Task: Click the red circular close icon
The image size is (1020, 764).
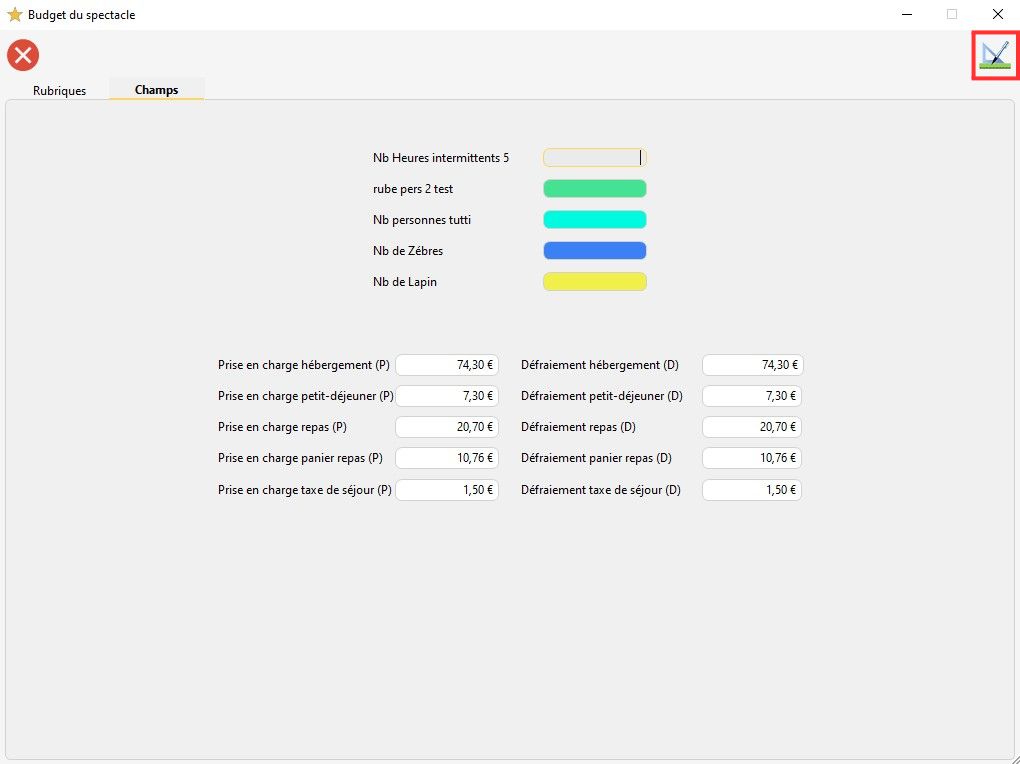Action: point(23,55)
